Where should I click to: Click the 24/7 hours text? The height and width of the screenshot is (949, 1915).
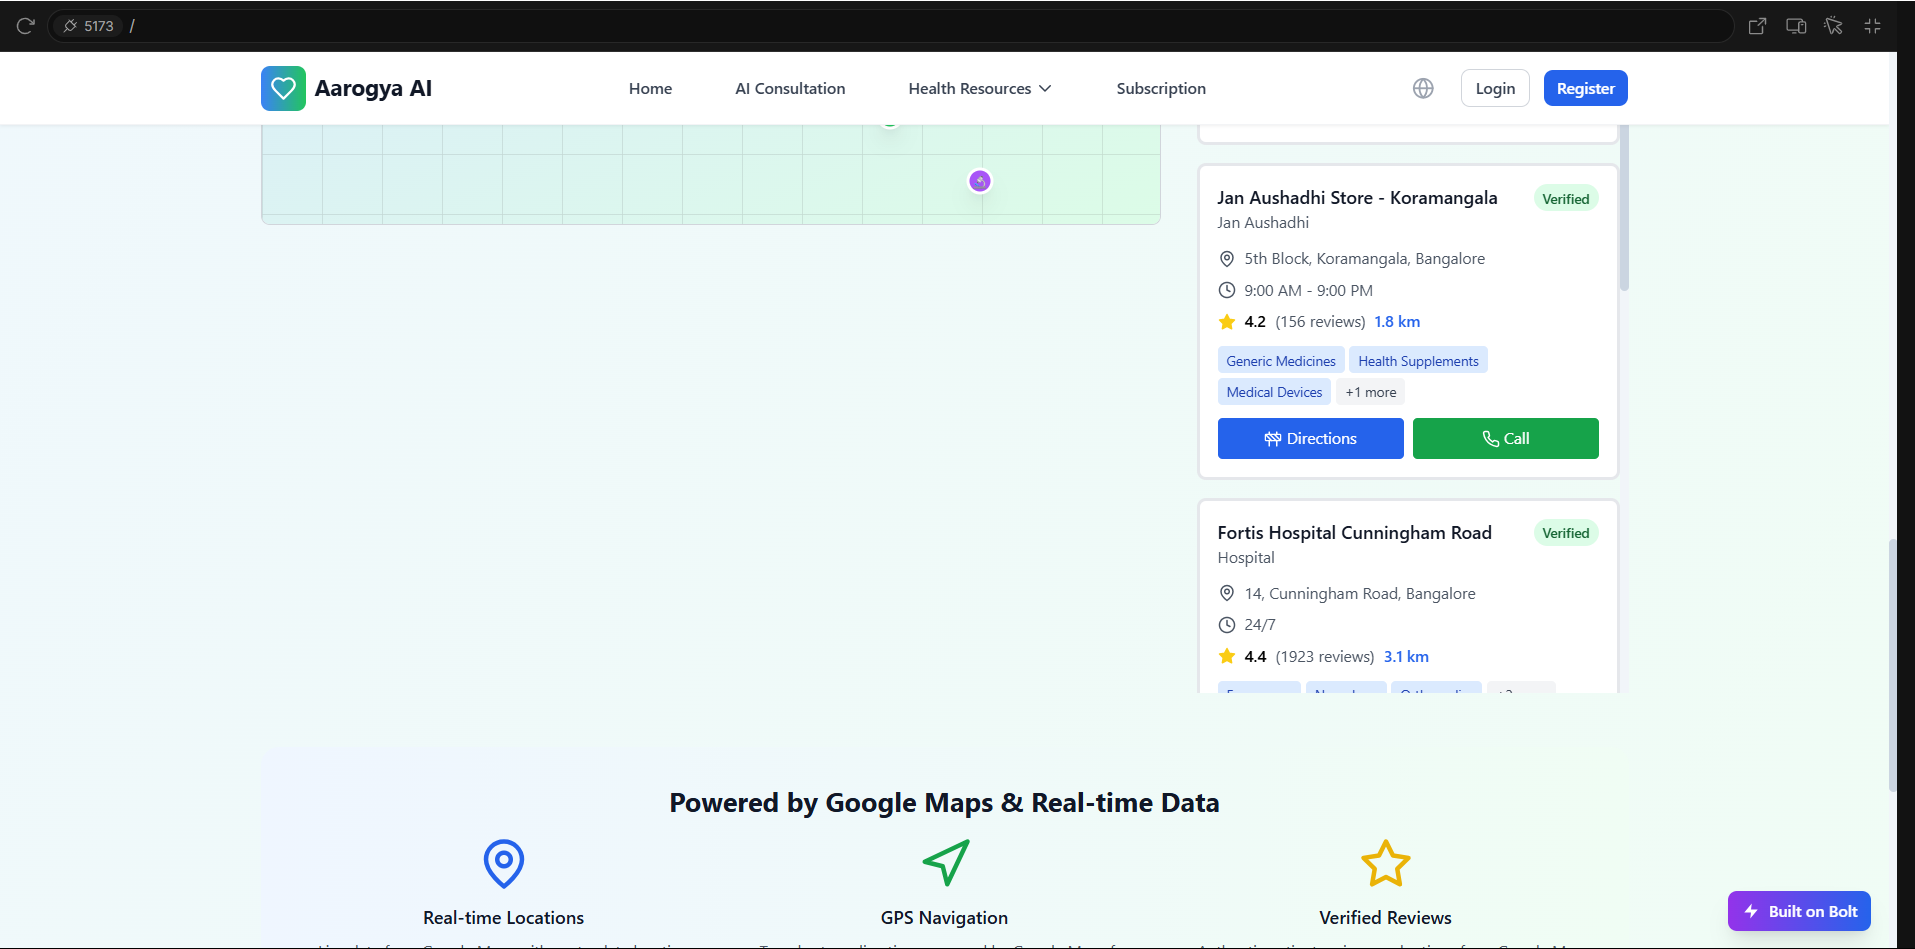[1260, 625]
